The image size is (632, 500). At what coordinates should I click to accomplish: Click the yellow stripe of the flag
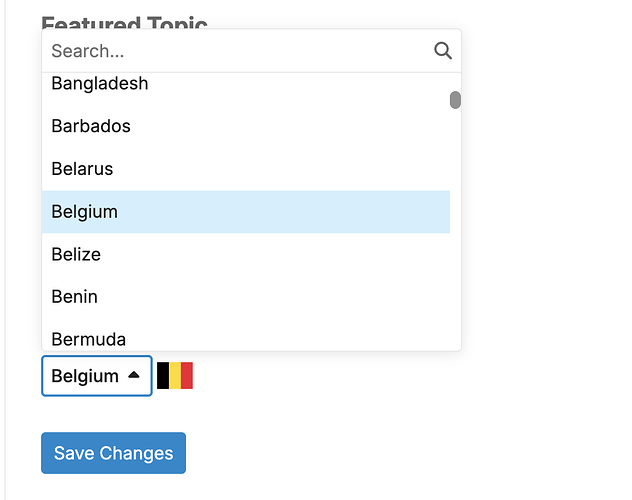(175, 376)
